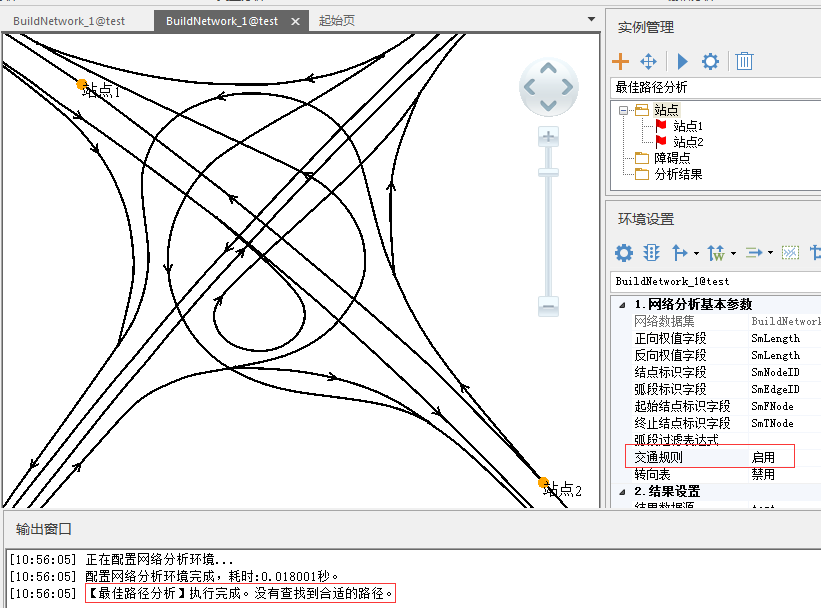Click the map zoom-in plus button

click(x=548, y=137)
